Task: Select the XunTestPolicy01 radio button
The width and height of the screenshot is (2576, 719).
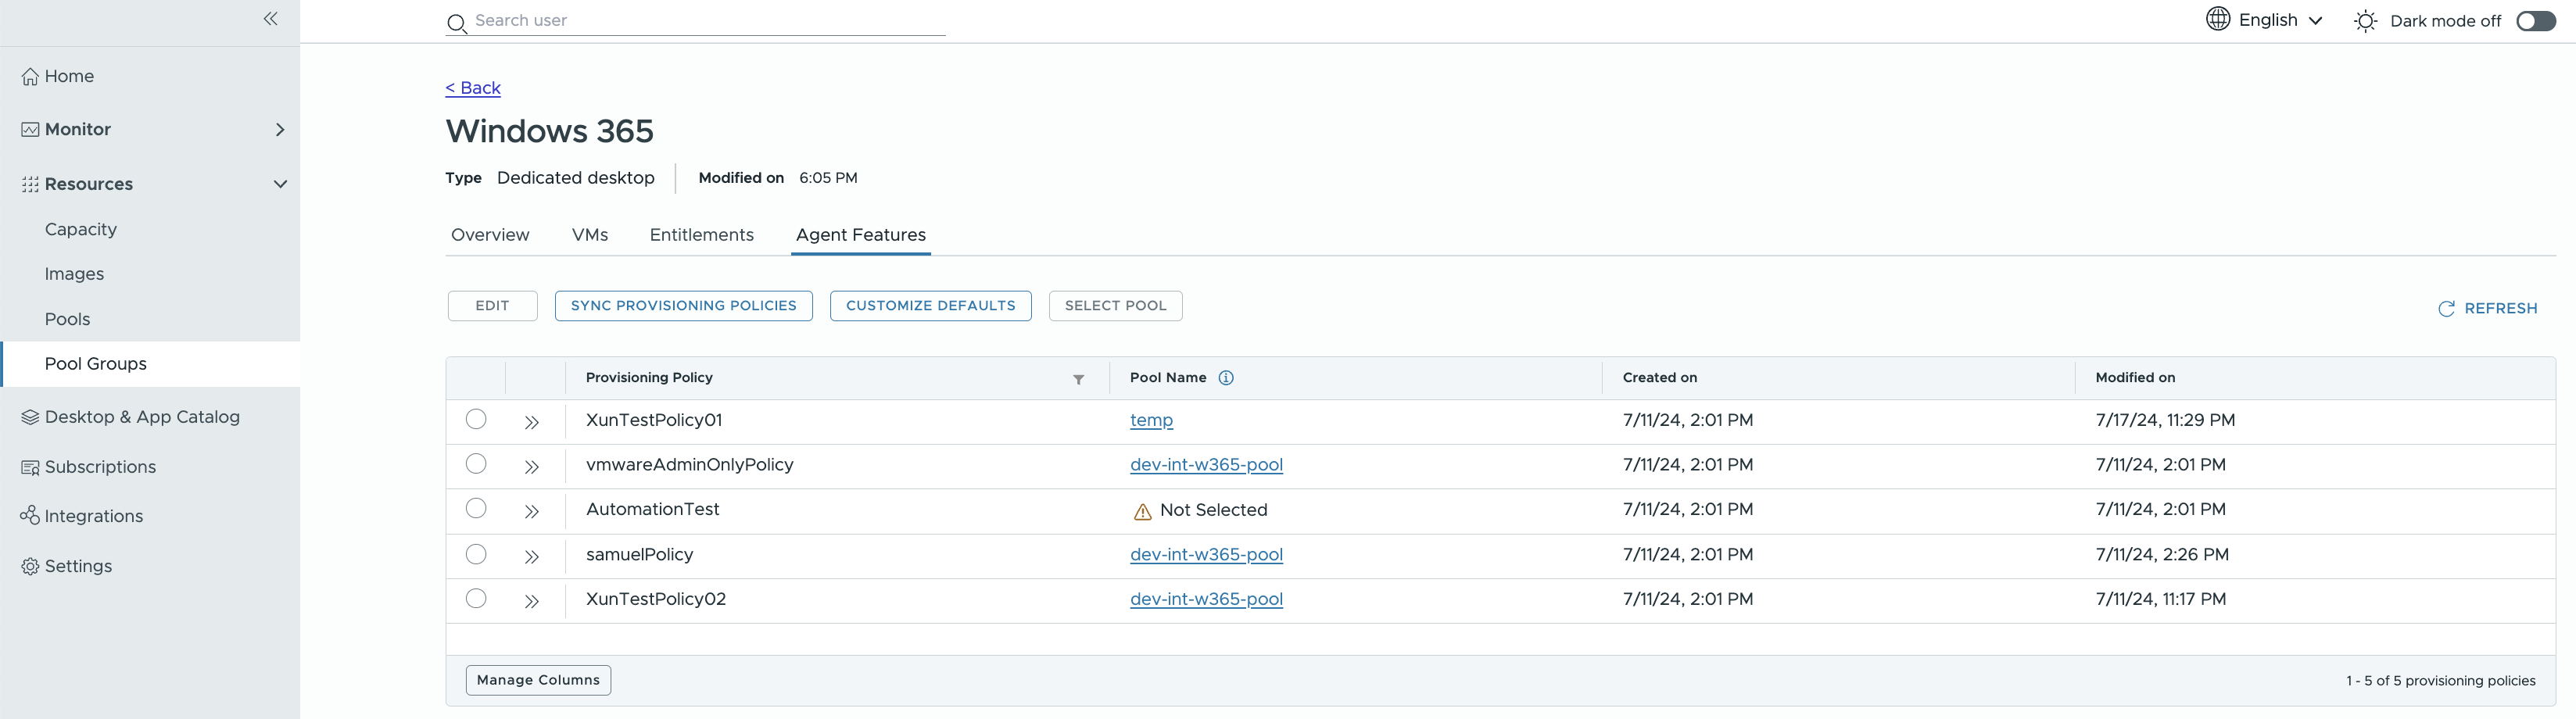Action: tap(476, 420)
